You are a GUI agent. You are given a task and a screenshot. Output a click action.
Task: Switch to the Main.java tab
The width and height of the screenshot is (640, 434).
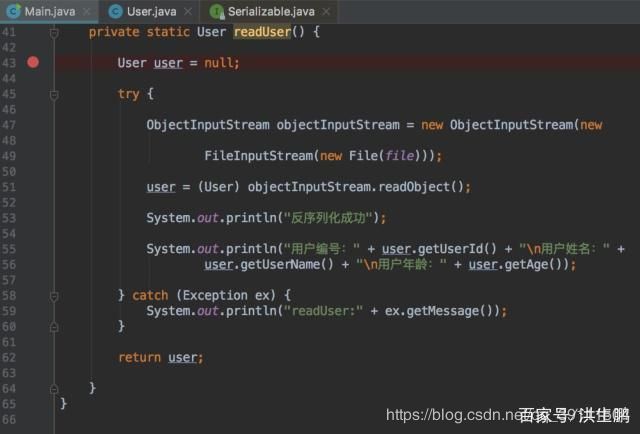49,11
